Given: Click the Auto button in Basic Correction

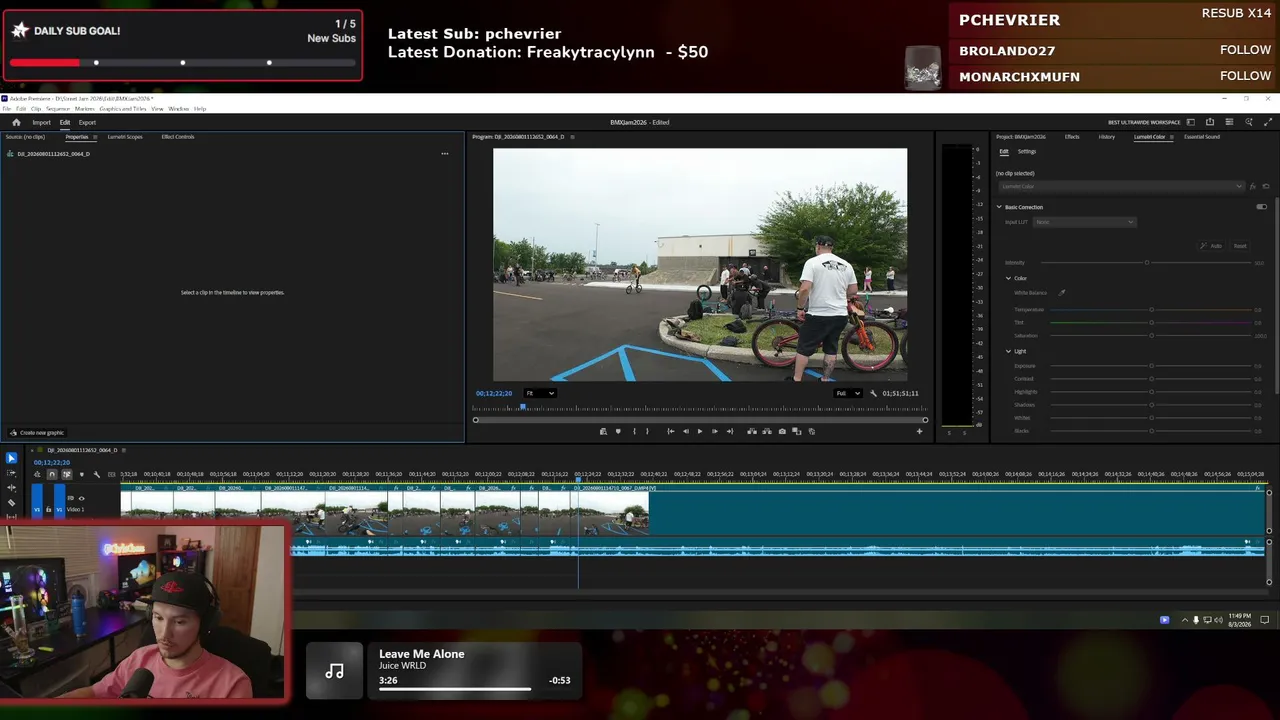Looking at the screenshot, I should pos(1212,246).
